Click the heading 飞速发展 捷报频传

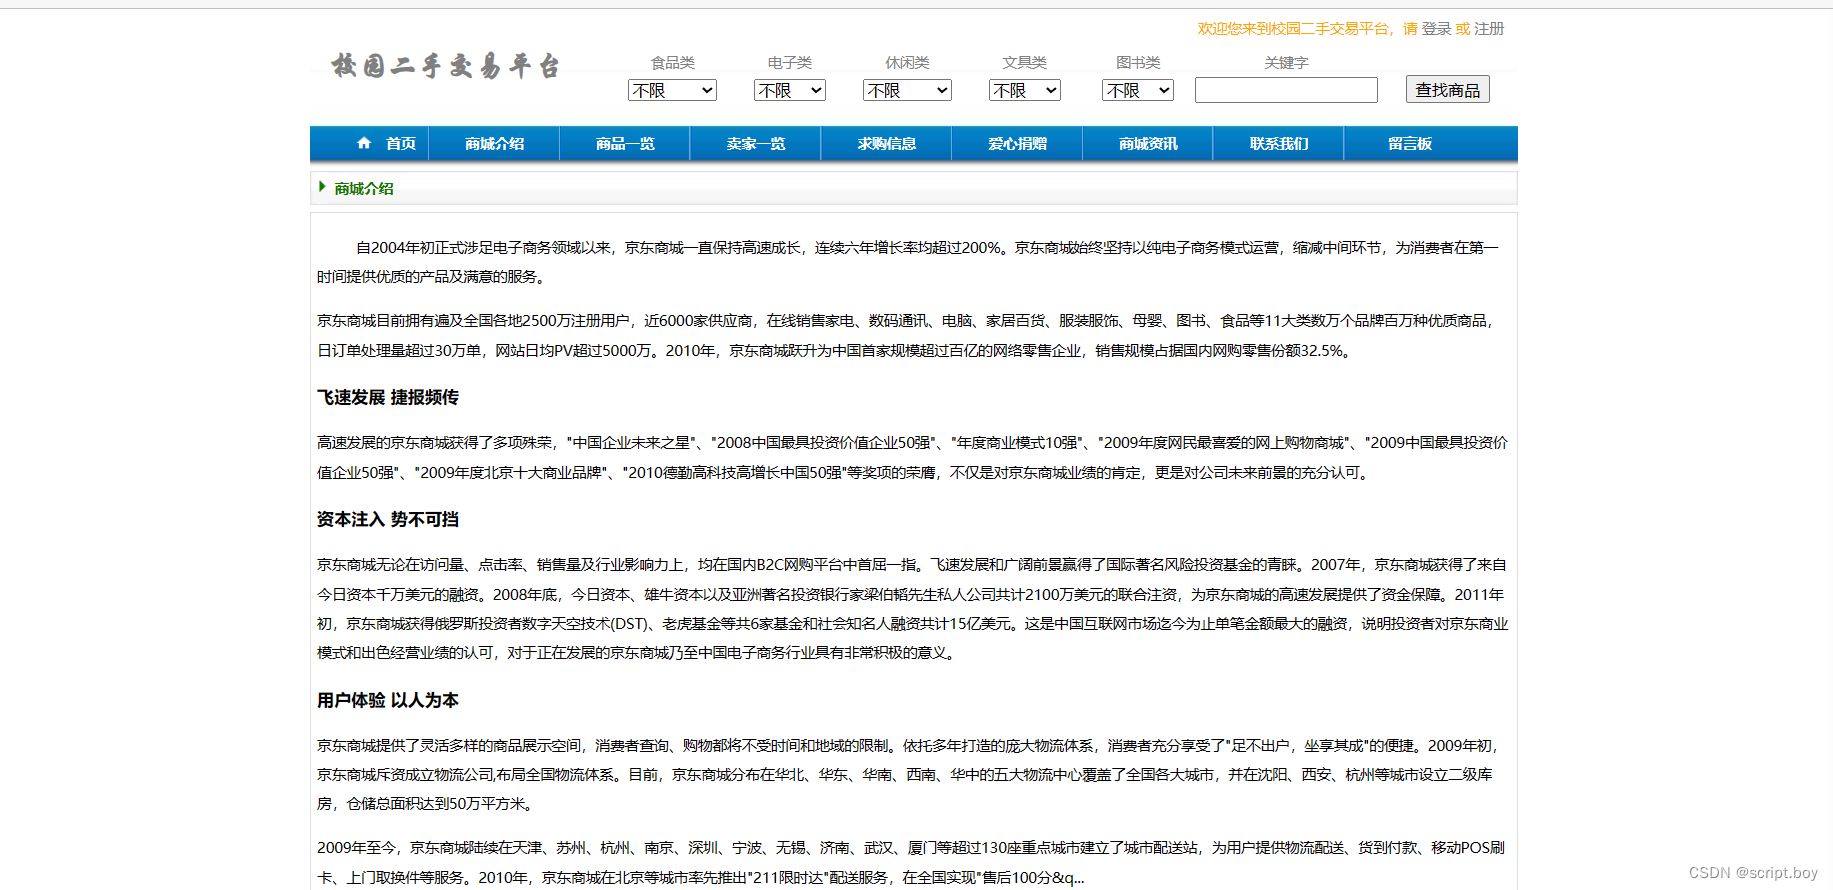(388, 397)
